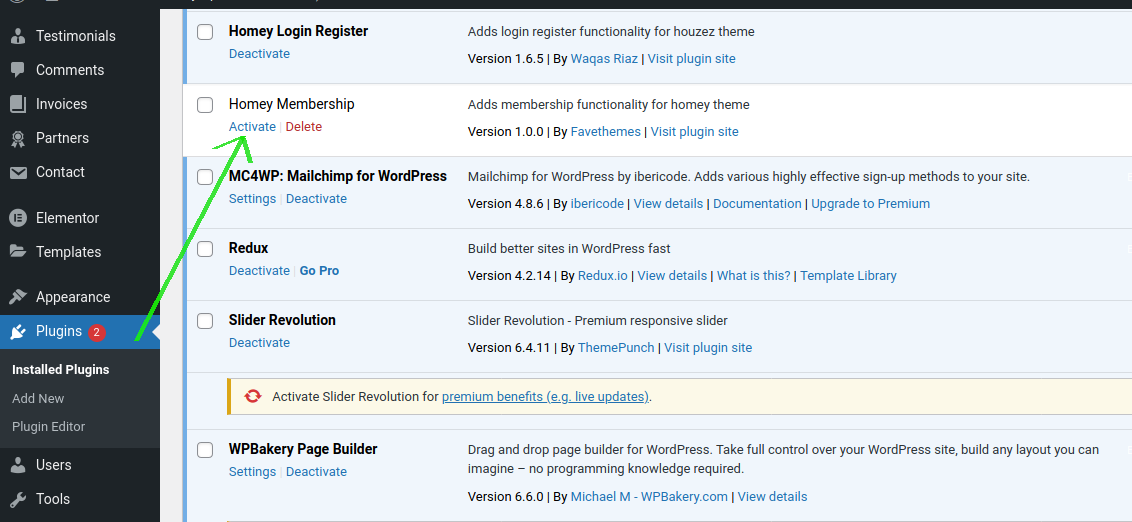Visit plugin site for Homey Membership
The image size is (1132, 522).
click(x=695, y=132)
